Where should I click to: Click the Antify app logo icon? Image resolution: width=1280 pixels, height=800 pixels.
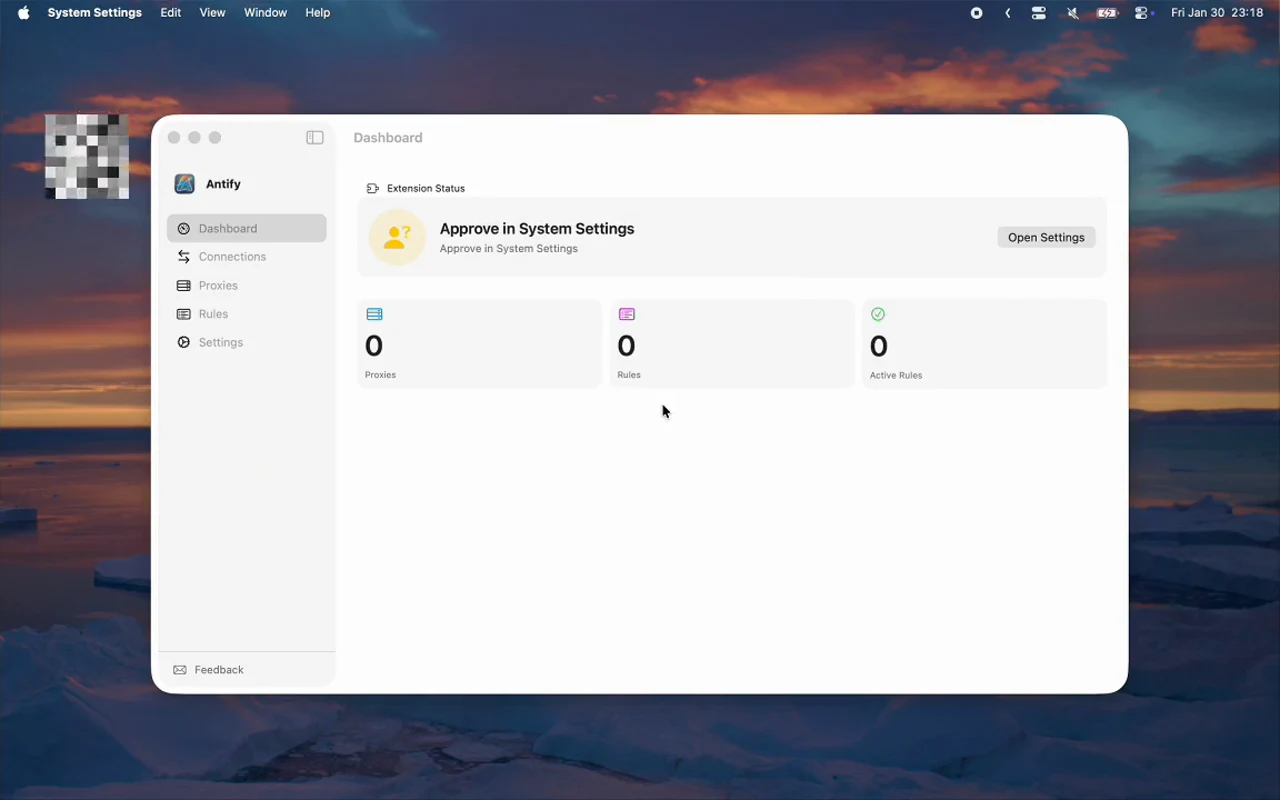(x=184, y=184)
